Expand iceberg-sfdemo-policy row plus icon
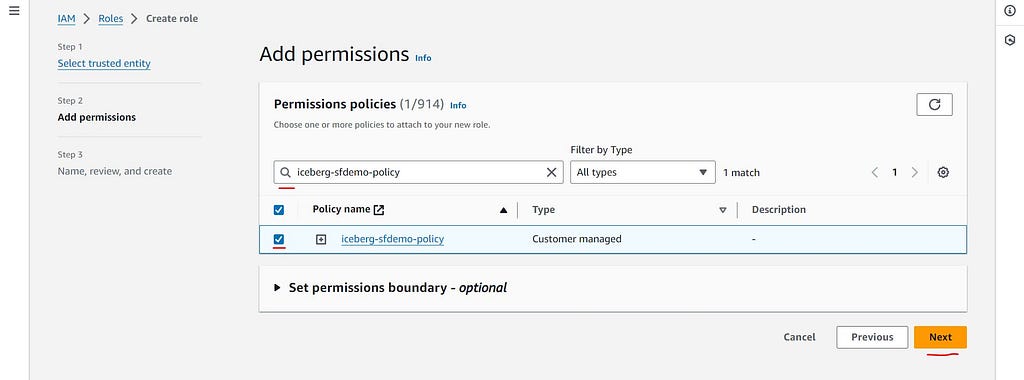Viewport: 1024px width, 380px height. click(321, 240)
